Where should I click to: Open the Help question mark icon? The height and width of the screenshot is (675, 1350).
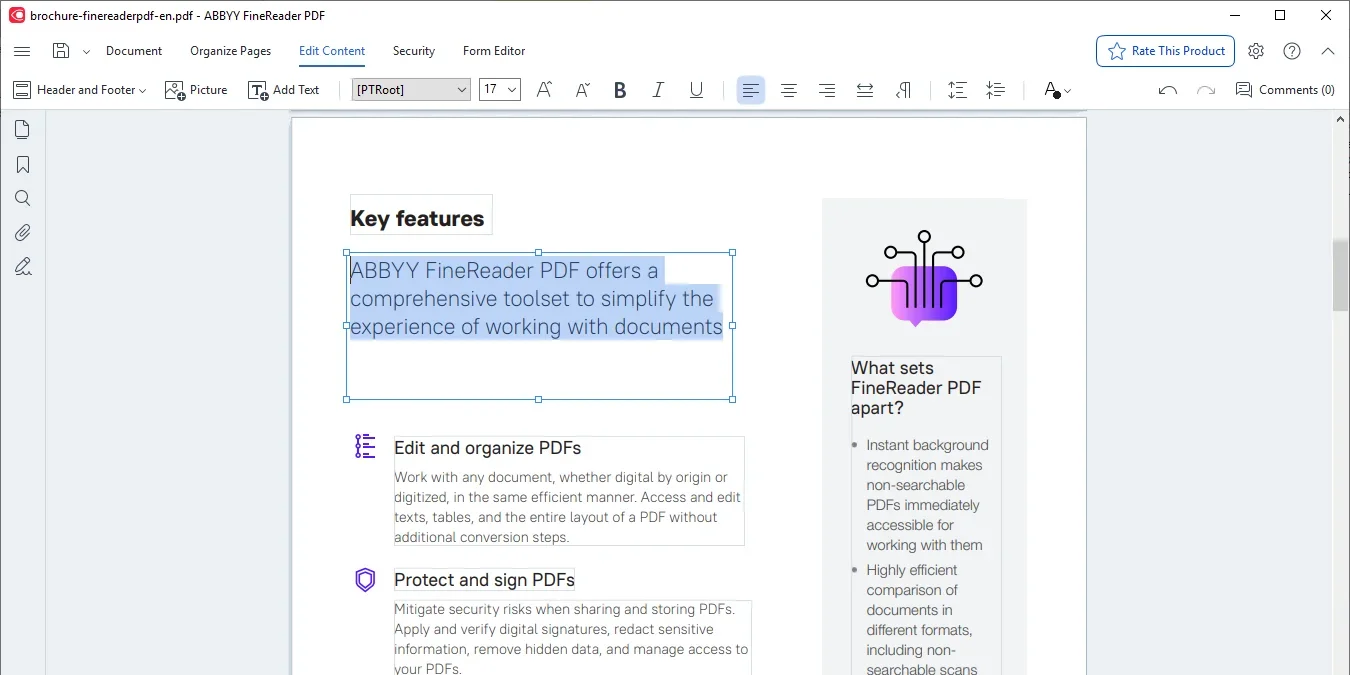point(1292,51)
